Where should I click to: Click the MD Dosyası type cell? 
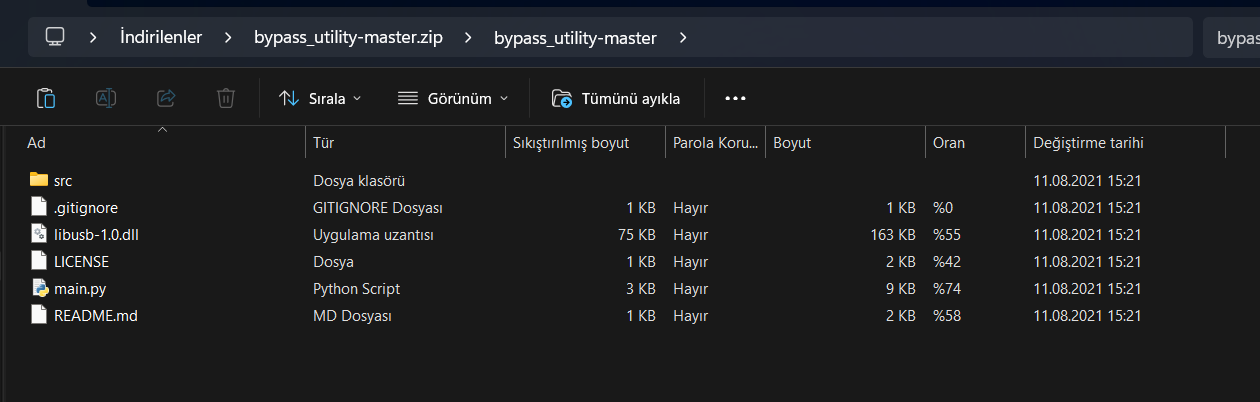pyautogui.click(x=352, y=316)
